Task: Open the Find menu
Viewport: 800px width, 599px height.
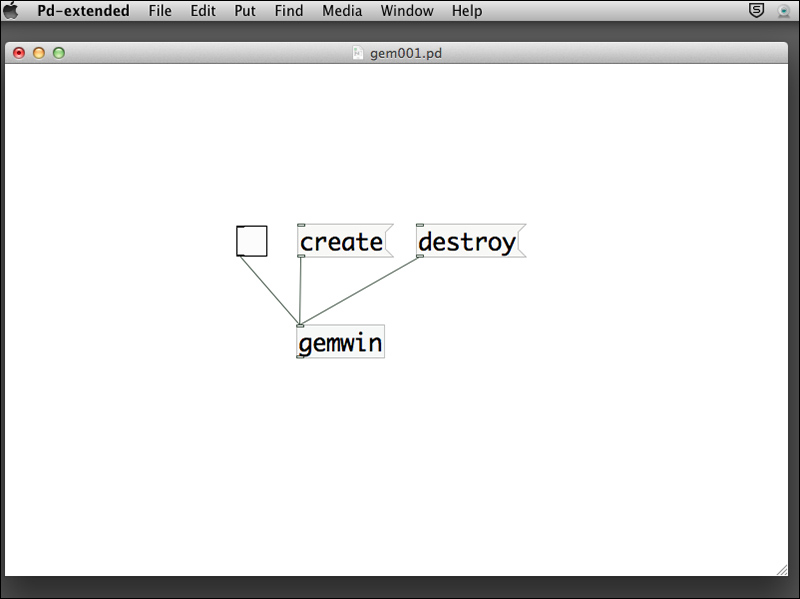Action: click(289, 11)
